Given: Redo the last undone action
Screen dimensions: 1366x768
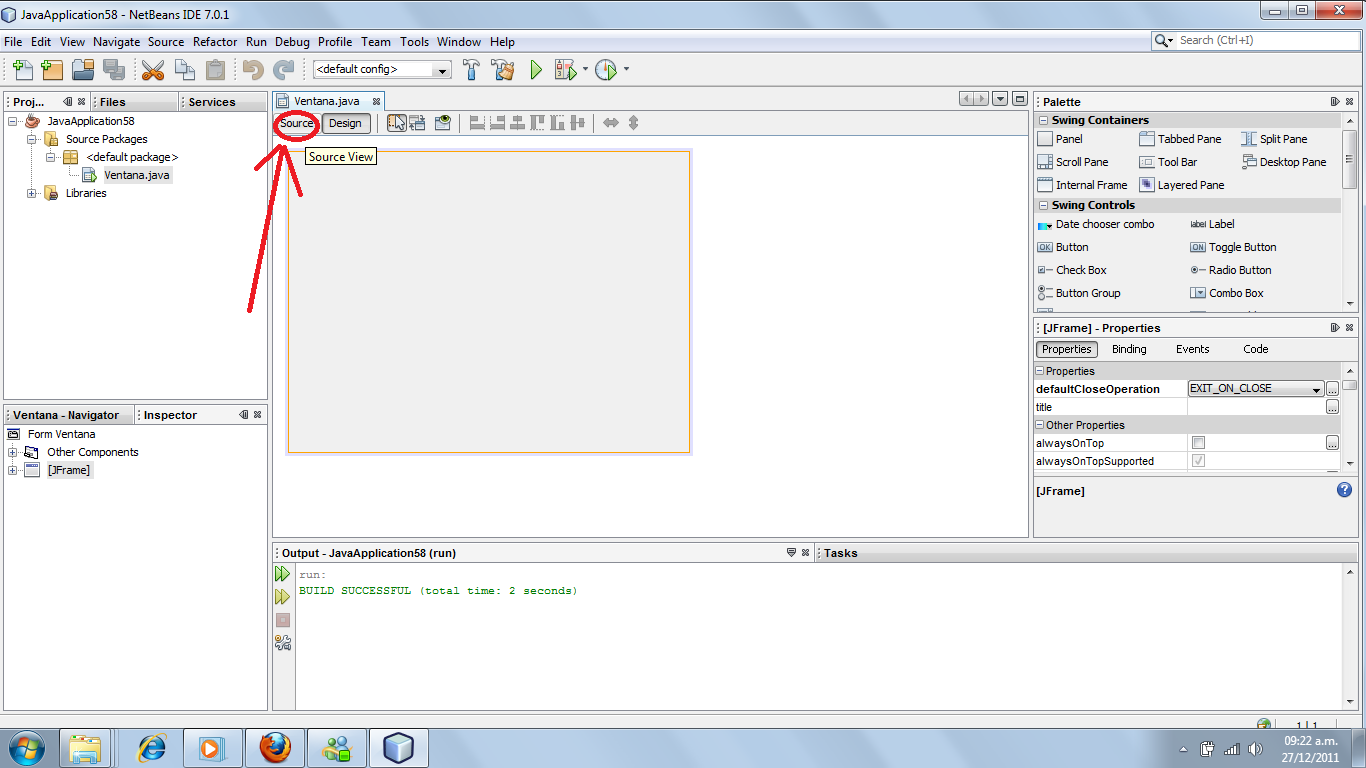Looking at the screenshot, I should (284, 70).
